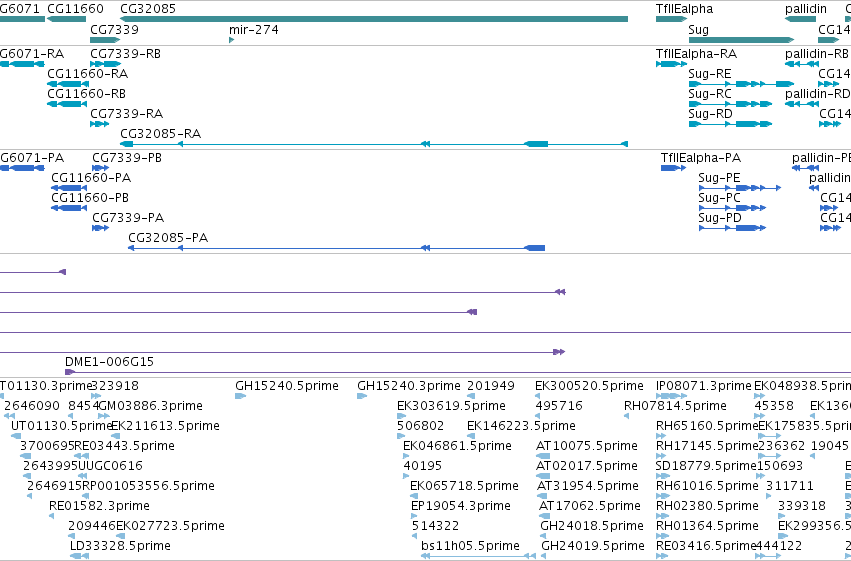Click EST AT31954.5prime
Screen dimensions: 851x561
tap(587, 487)
